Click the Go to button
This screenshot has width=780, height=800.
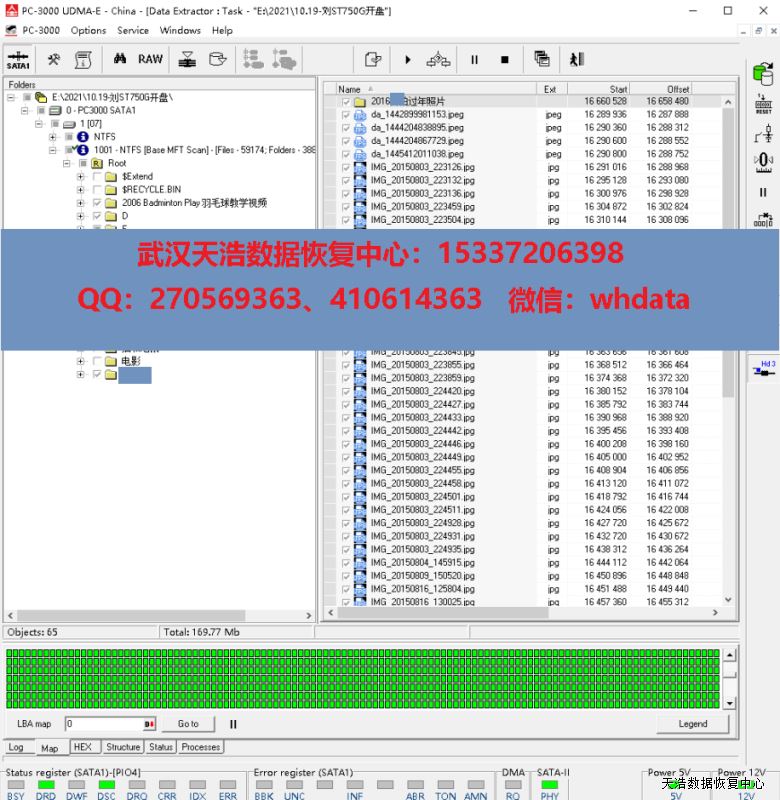click(188, 724)
